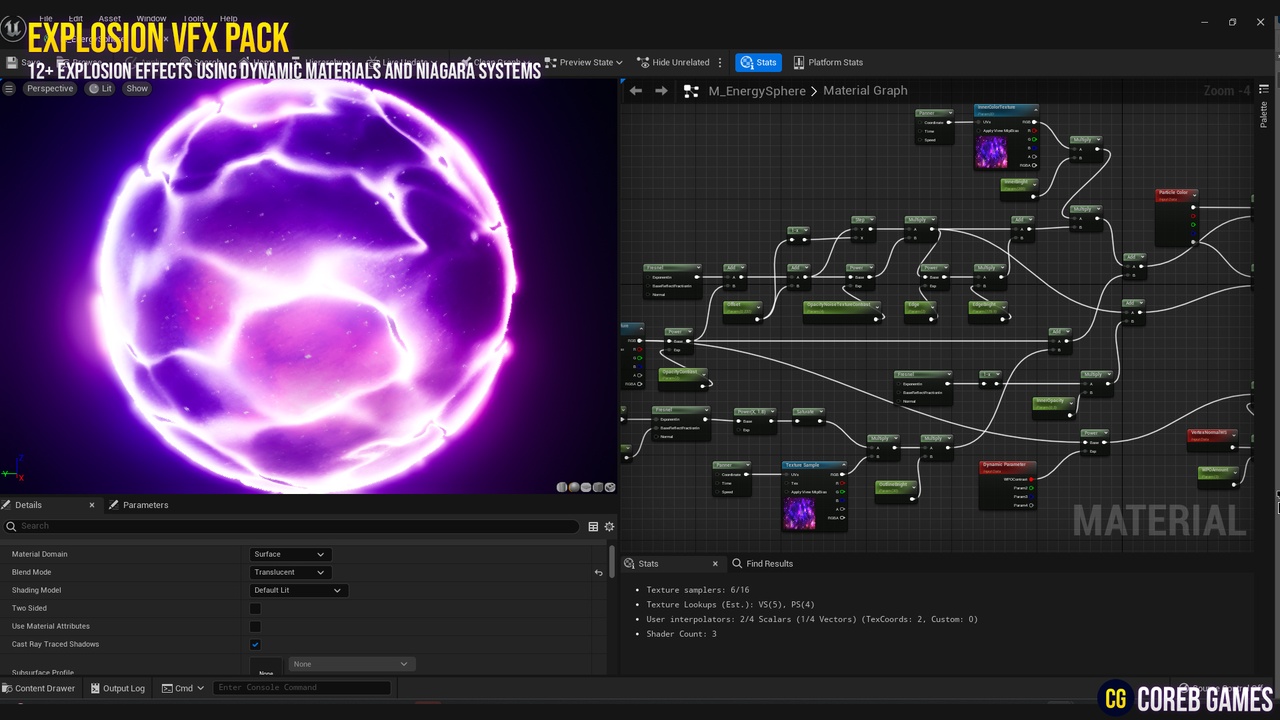Reset Blend Mode to its default value

598,573
